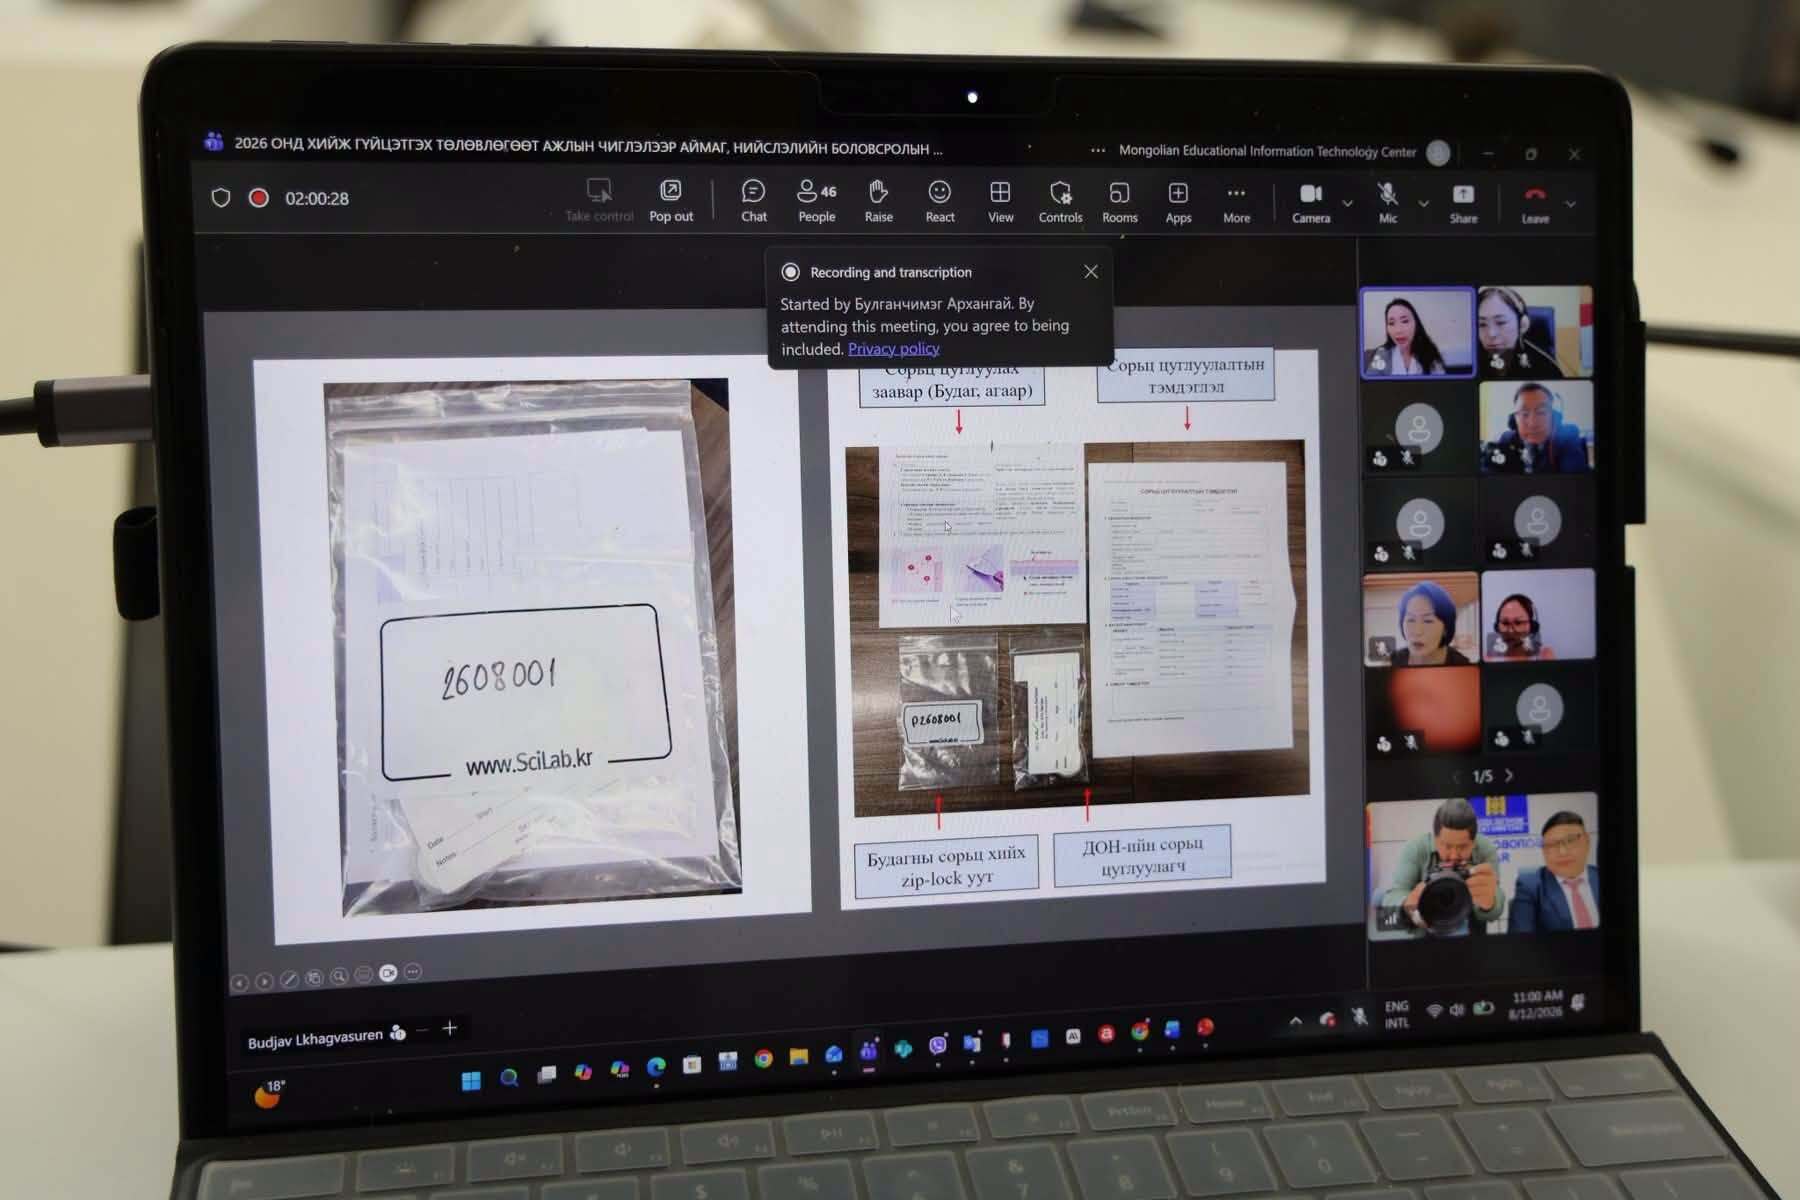
Task: Open title bar ellipsis settings menu
Action: tap(1098, 151)
